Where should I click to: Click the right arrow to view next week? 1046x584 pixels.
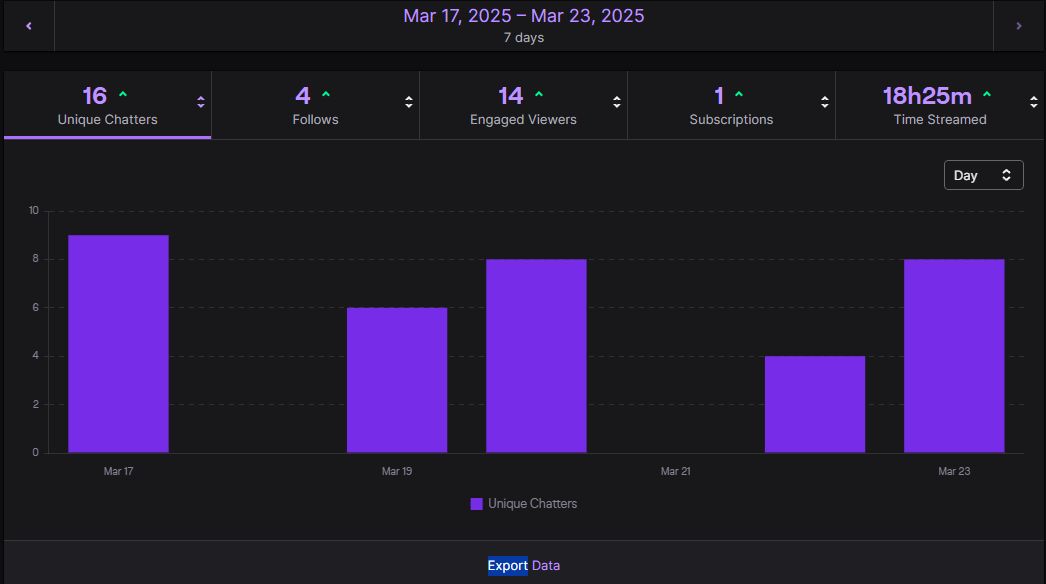(1019, 25)
